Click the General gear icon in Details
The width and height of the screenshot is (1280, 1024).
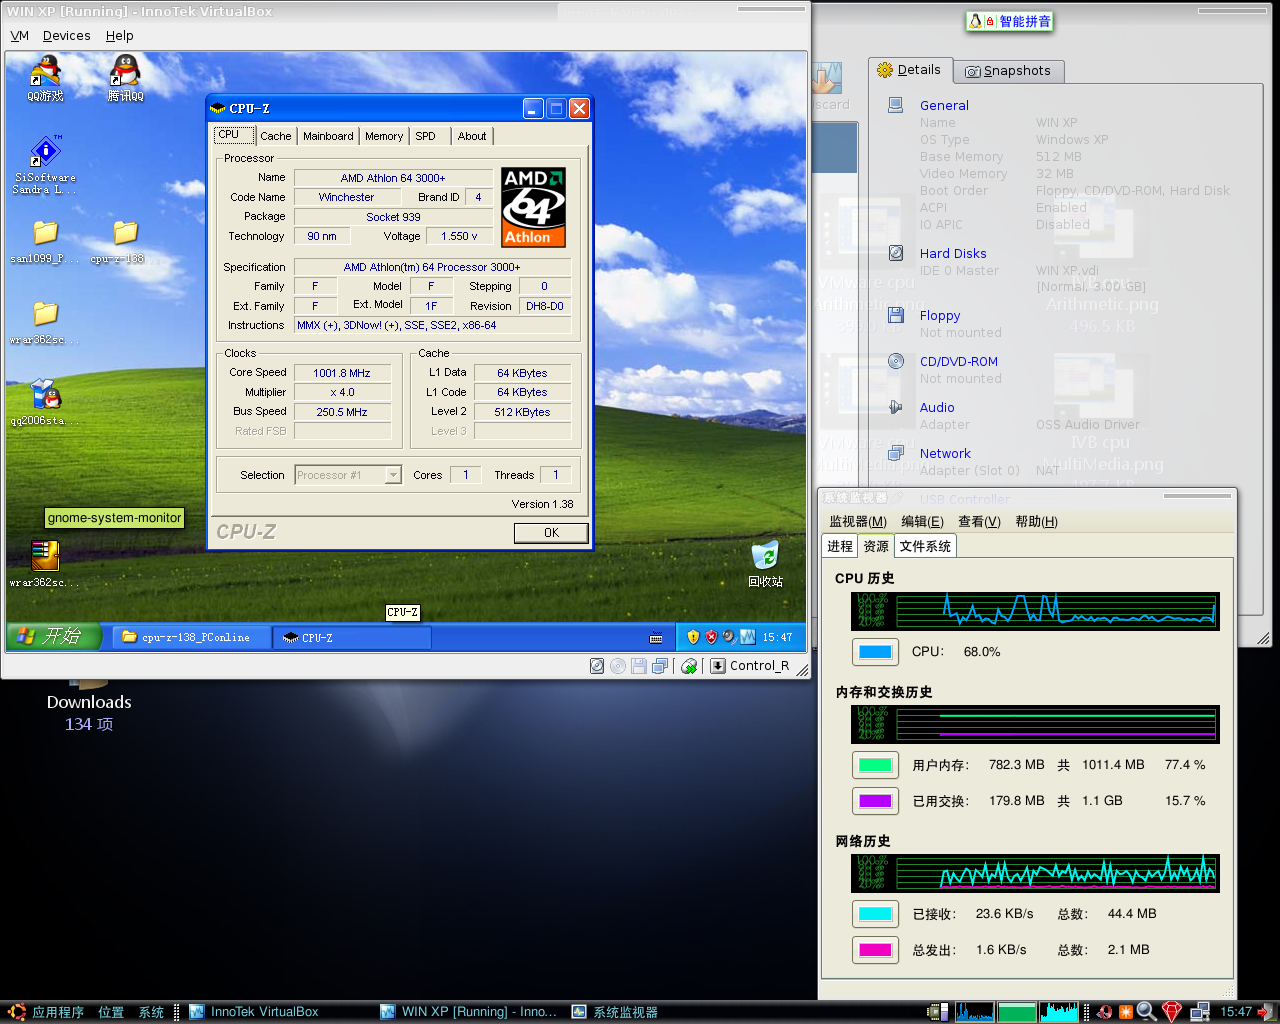coord(896,105)
